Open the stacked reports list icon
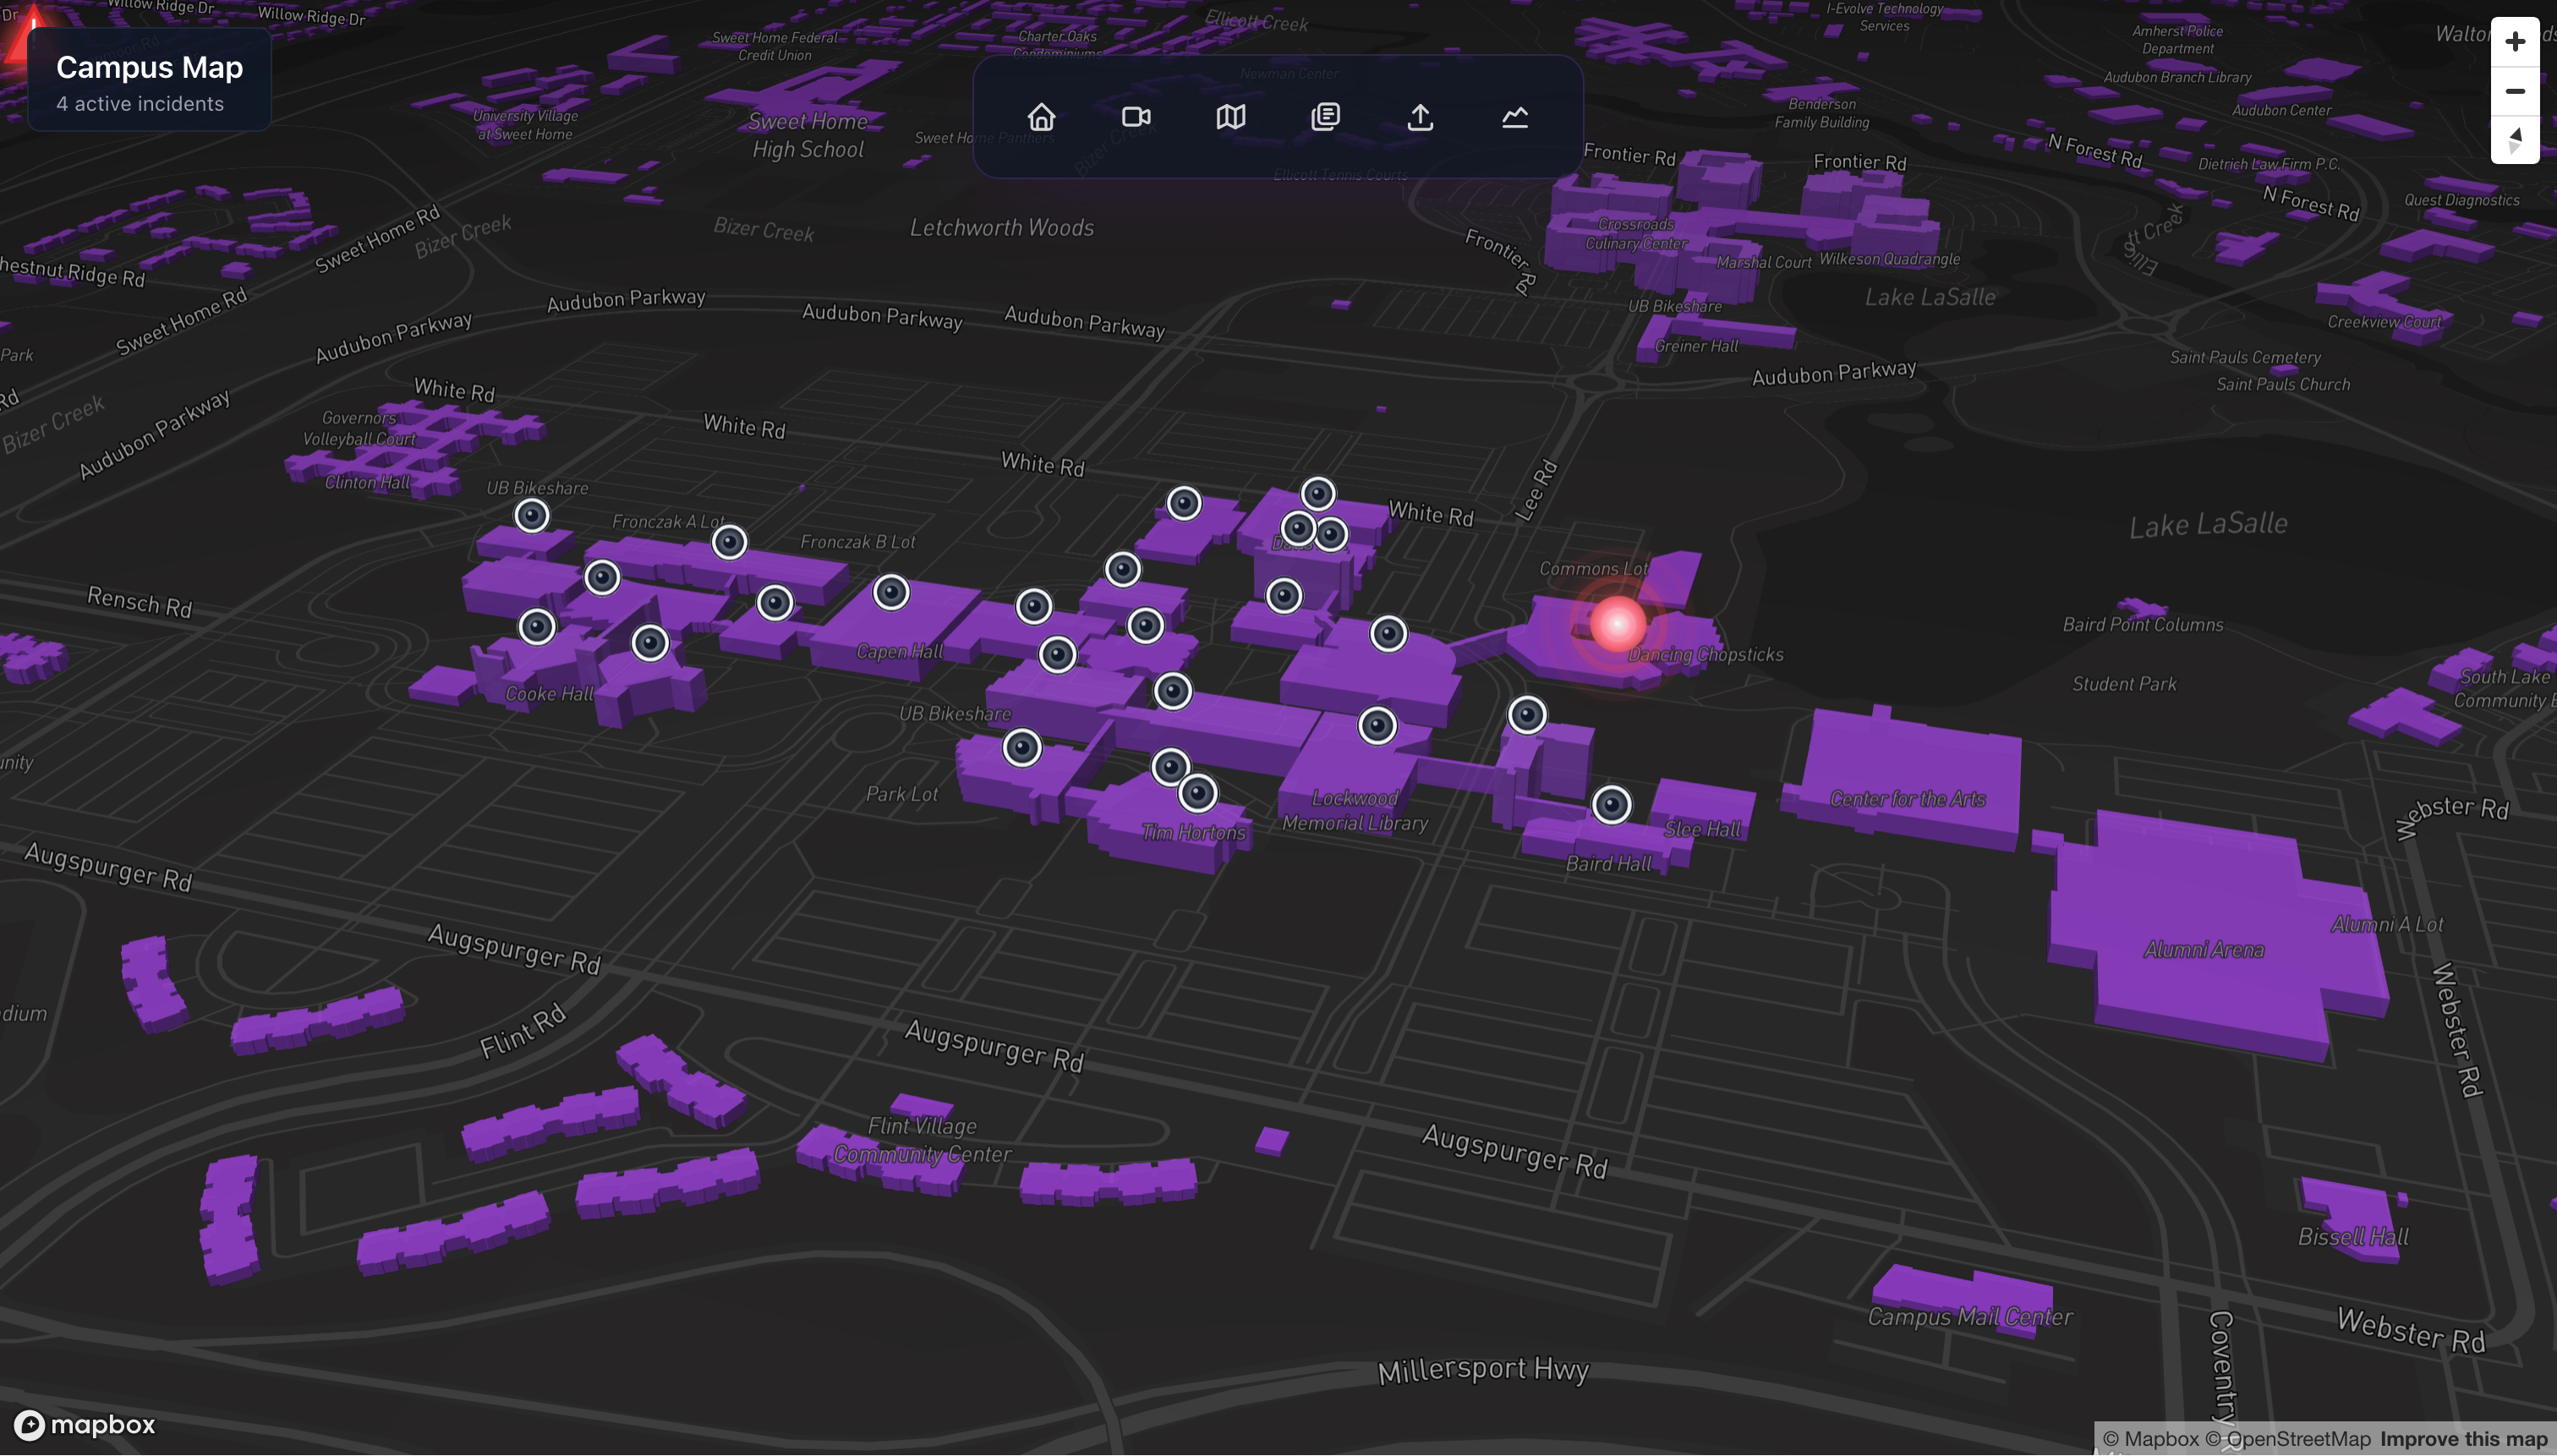The height and width of the screenshot is (1456, 2557). tap(1325, 117)
